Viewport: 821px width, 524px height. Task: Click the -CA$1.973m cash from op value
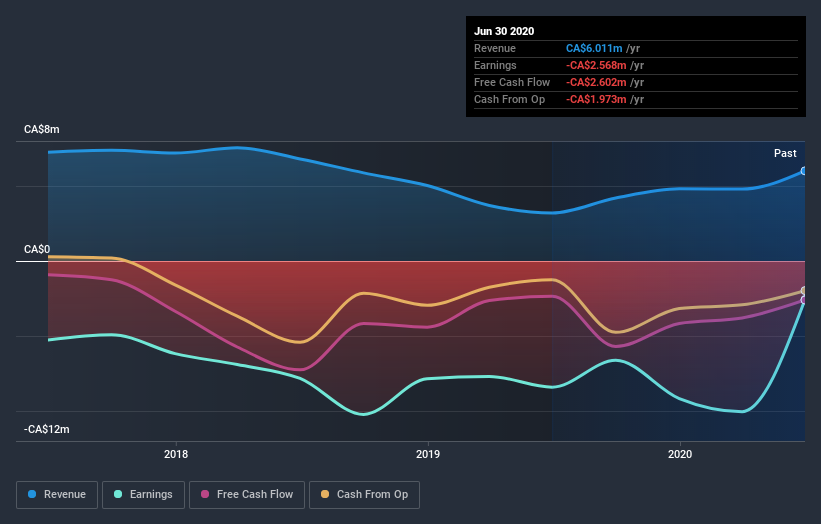click(x=596, y=99)
